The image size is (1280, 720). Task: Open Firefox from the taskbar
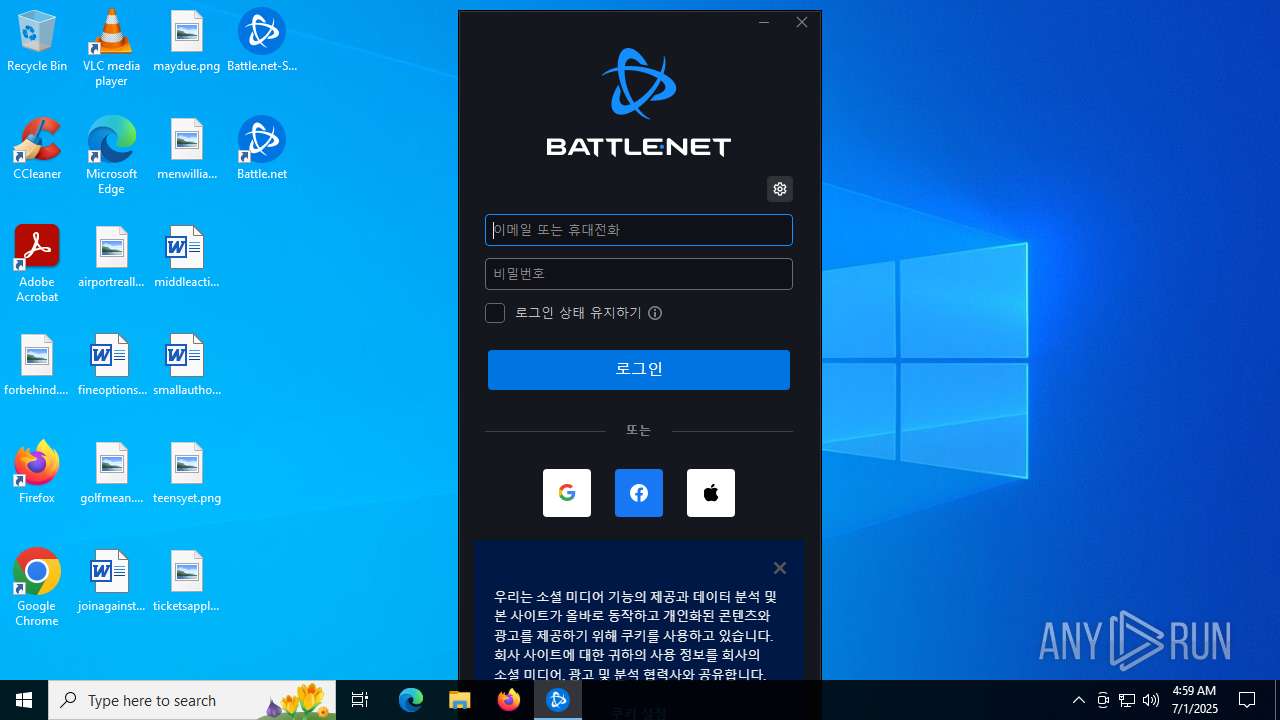[x=509, y=700]
